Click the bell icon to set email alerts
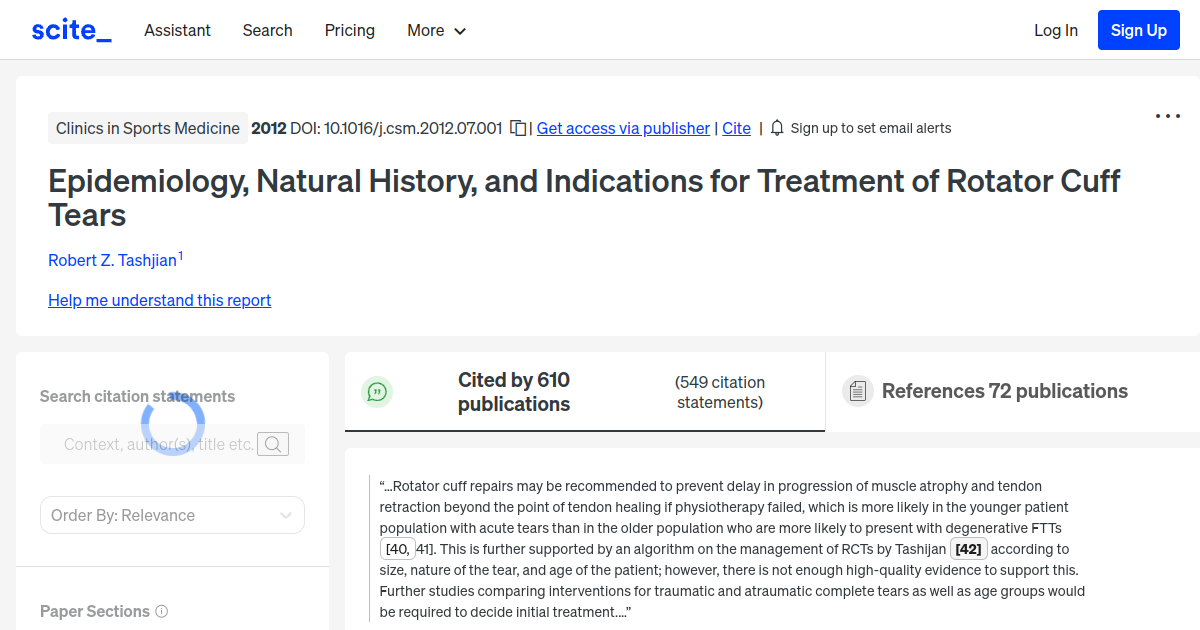This screenshot has width=1200, height=630. [x=776, y=128]
